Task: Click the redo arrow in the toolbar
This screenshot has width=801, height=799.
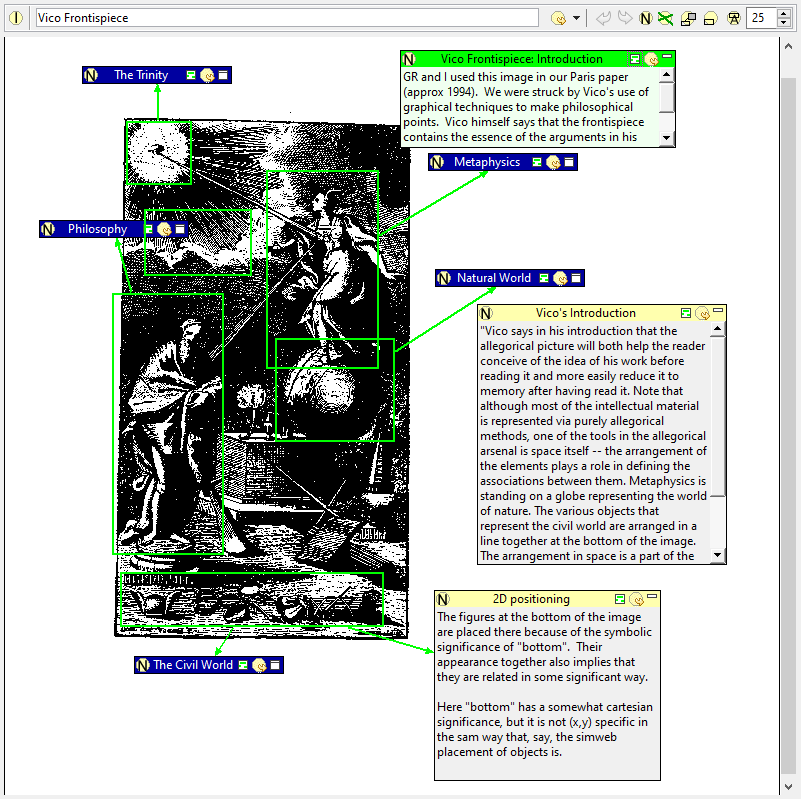Action: (624, 18)
